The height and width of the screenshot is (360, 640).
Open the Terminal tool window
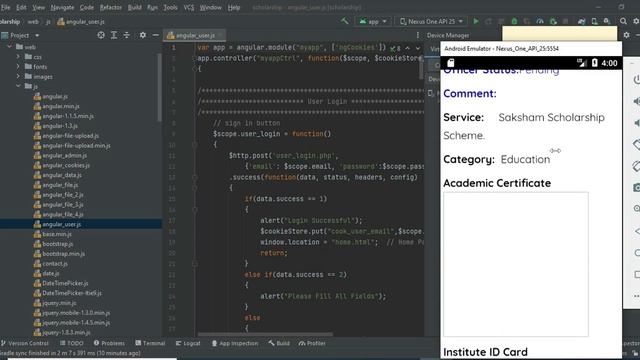coord(150,343)
